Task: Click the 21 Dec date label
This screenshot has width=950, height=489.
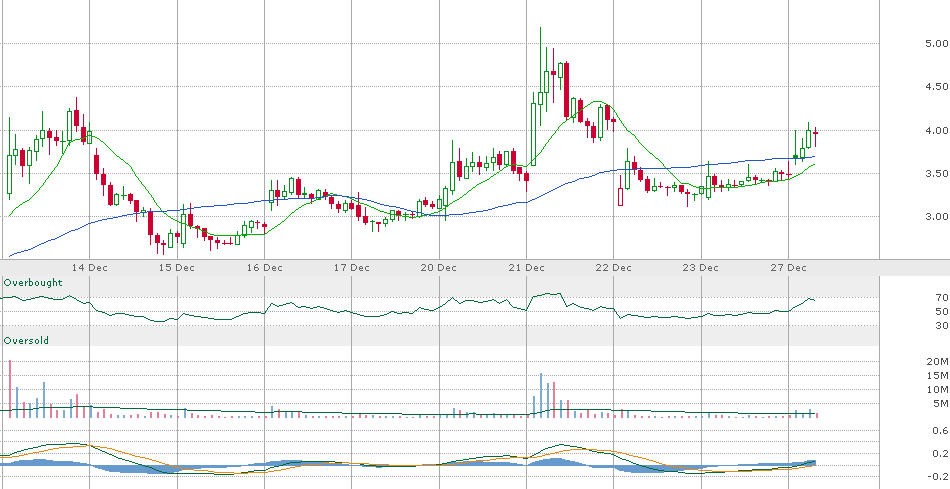Action: tap(526, 268)
